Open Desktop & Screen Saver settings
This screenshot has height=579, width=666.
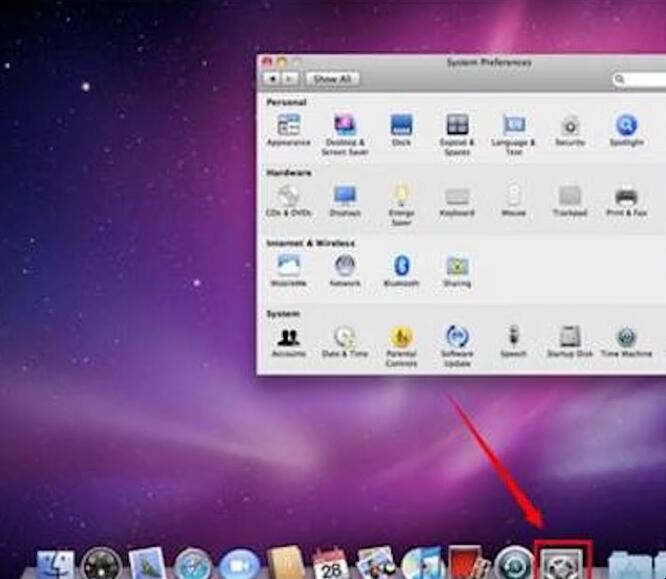point(345,127)
